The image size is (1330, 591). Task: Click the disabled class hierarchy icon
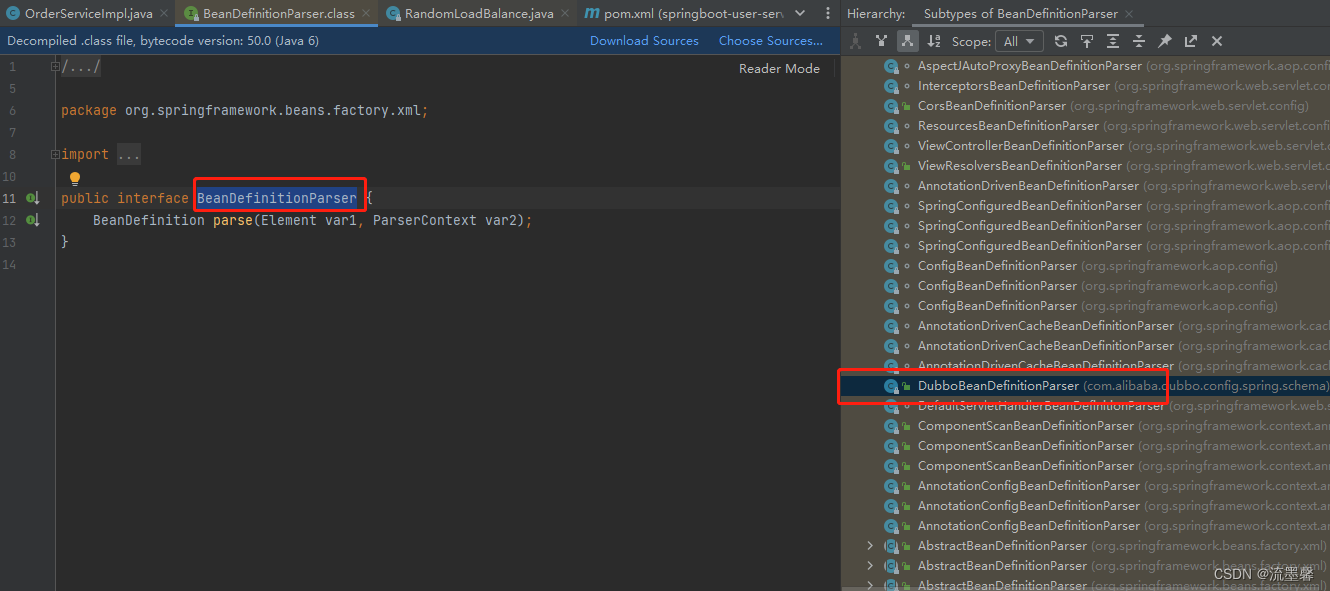pyautogui.click(x=855, y=41)
